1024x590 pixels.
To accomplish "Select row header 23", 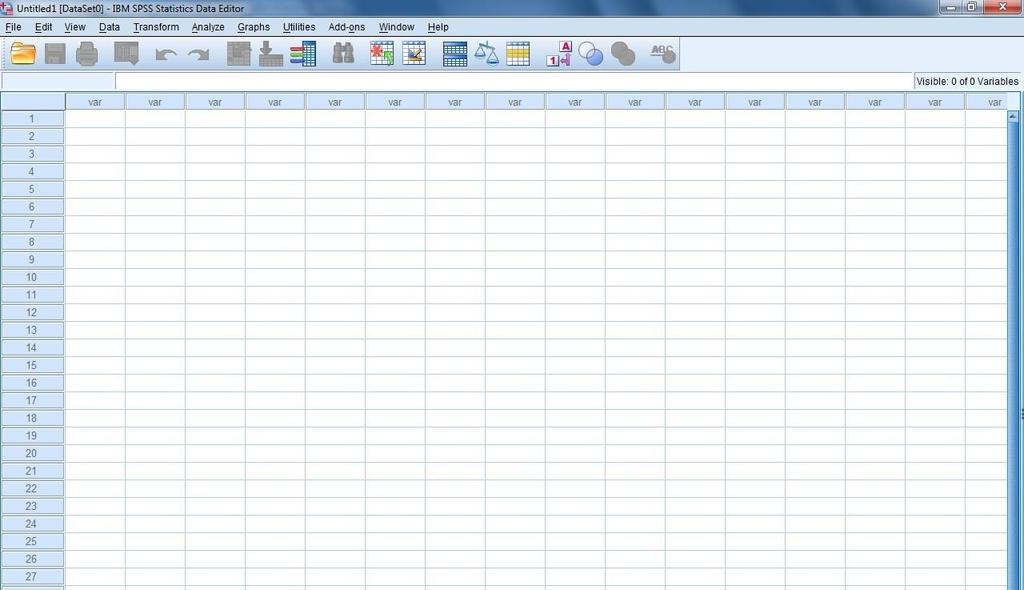I will click(32, 506).
